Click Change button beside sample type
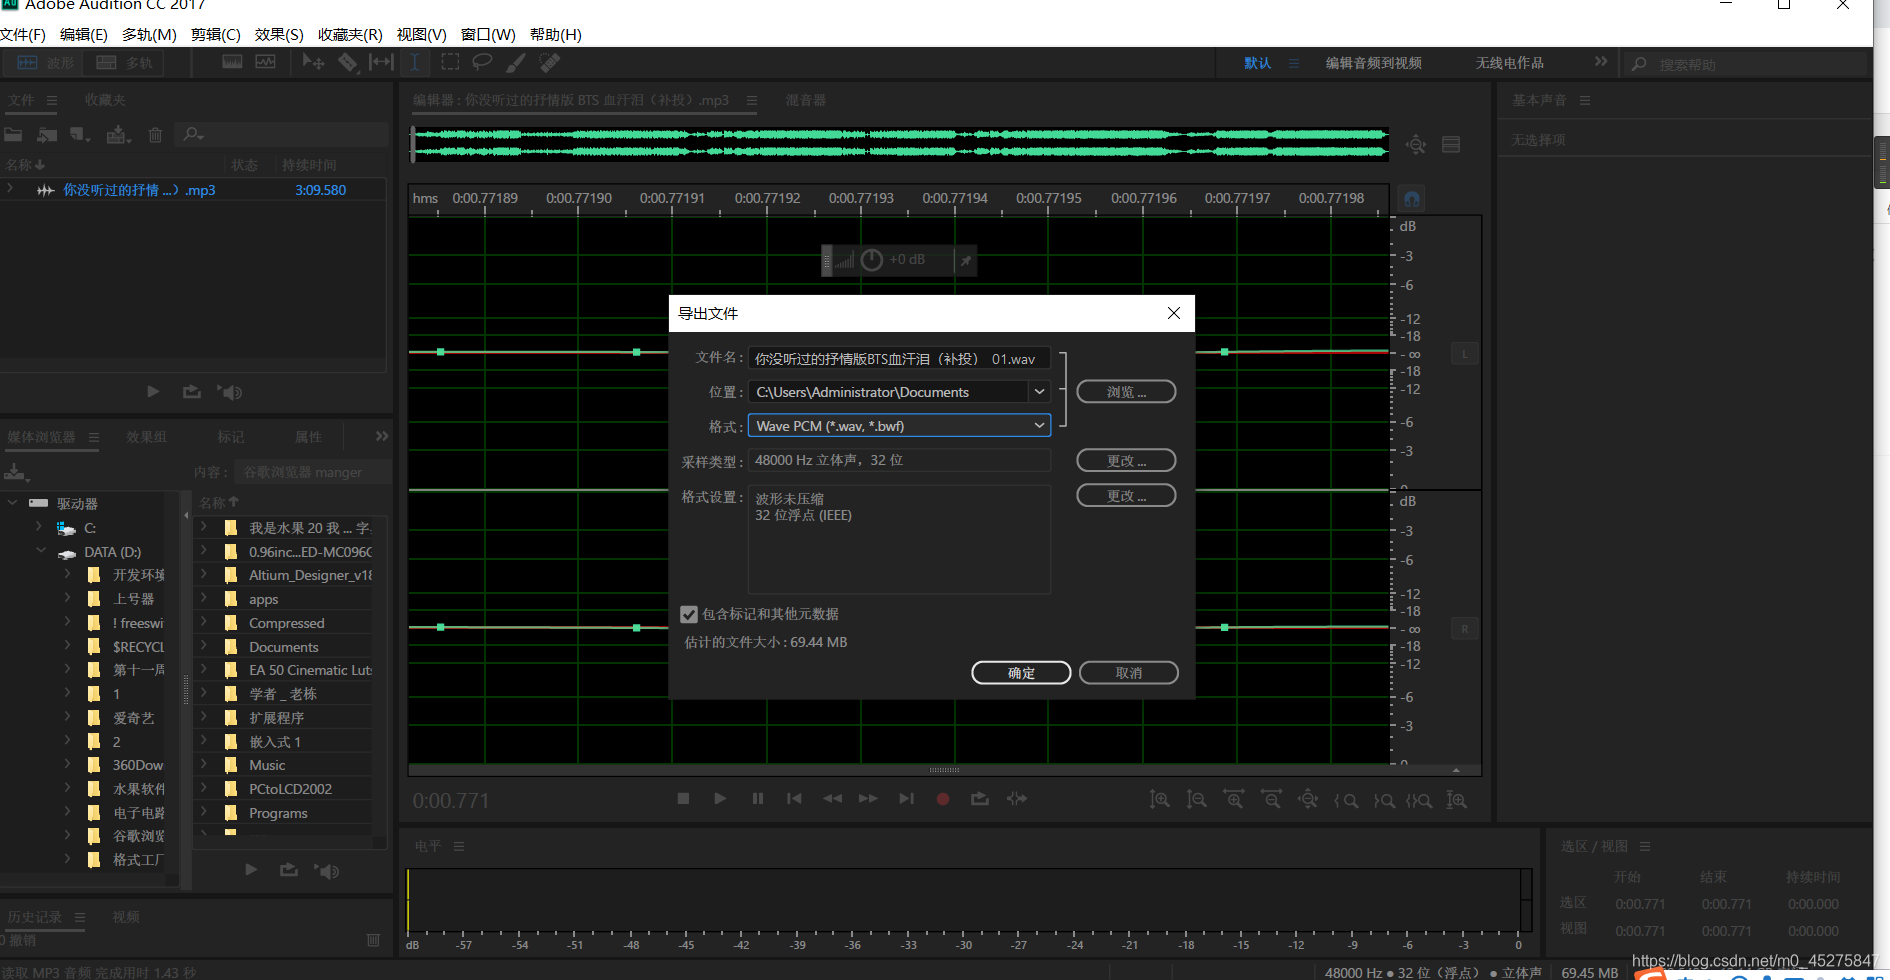This screenshot has width=1890, height=980. coord(1126,460)
